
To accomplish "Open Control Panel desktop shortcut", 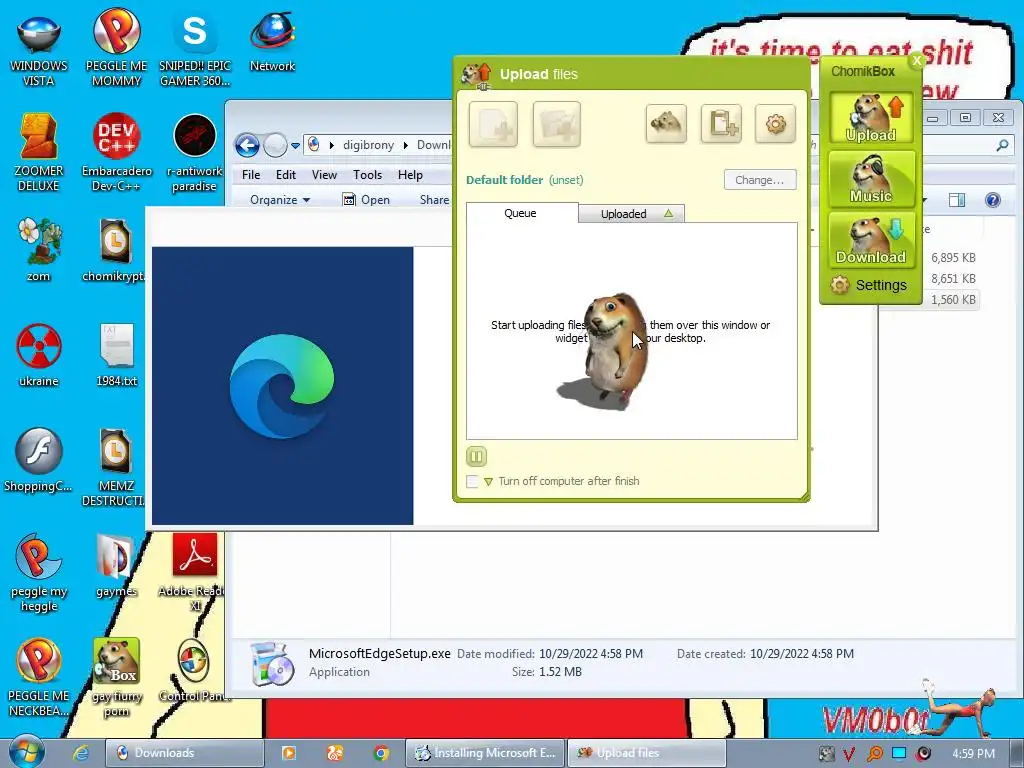I will coord(193,671).
